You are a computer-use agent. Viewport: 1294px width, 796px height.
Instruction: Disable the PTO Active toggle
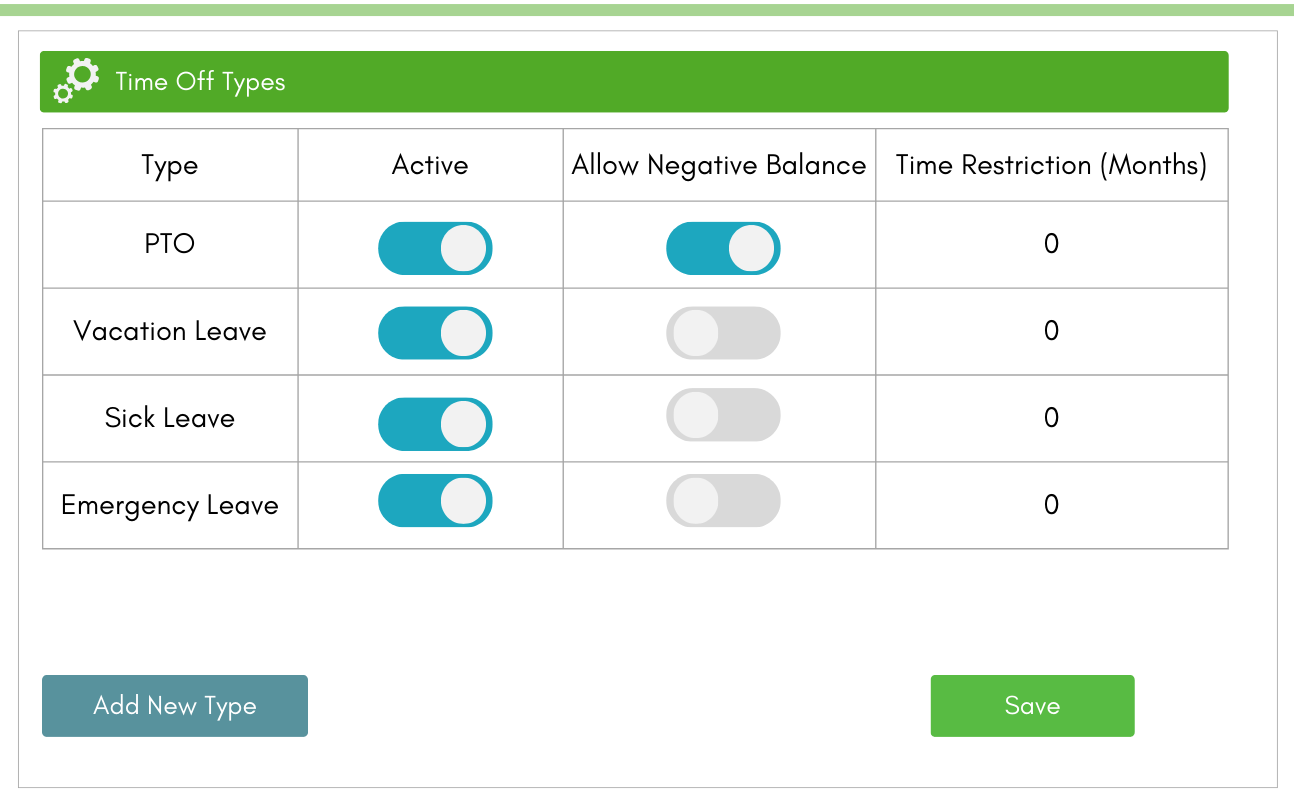435,248
